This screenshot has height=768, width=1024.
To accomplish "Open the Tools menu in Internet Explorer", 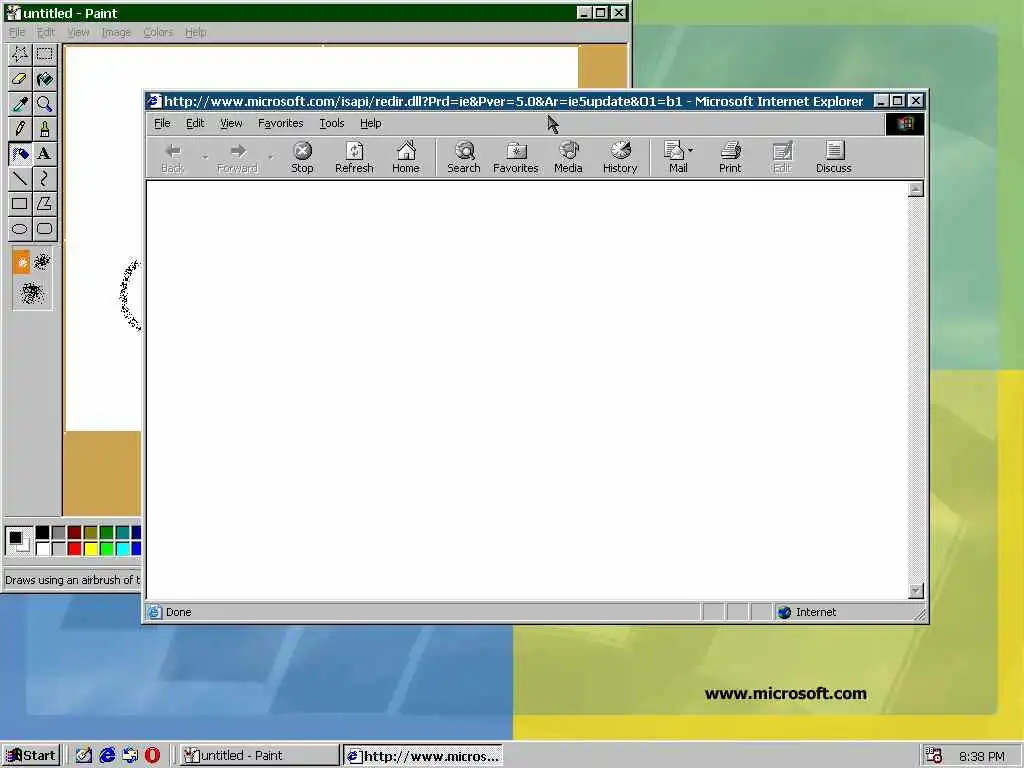I will [x=332, y=123].
